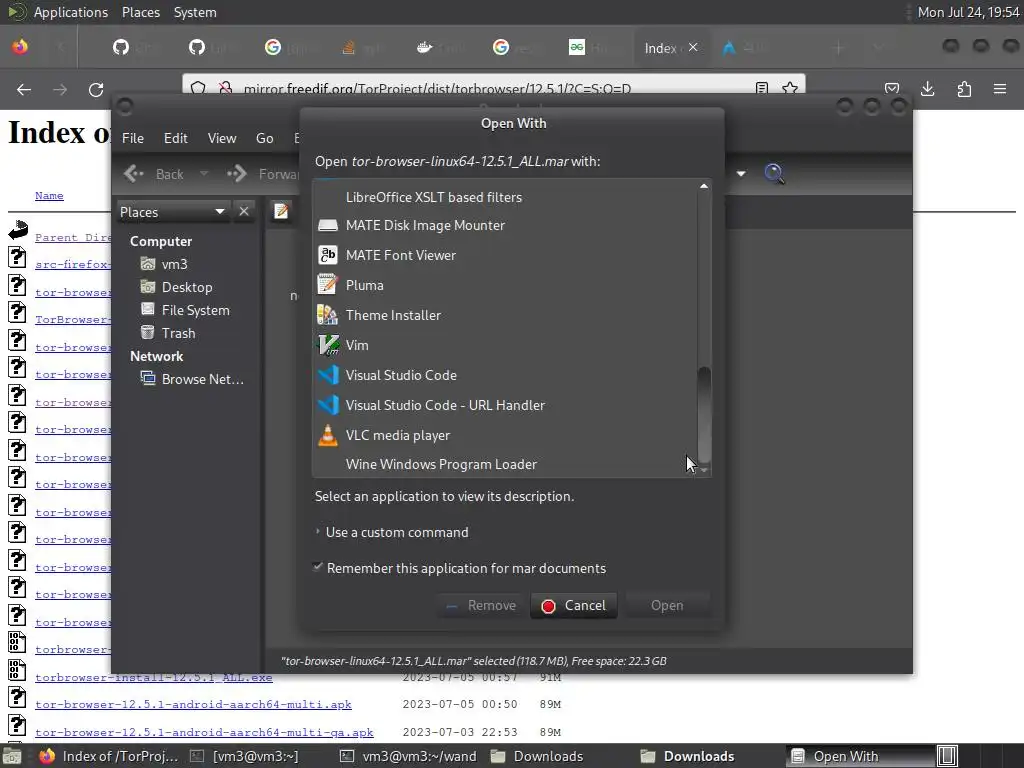Click the Cancel button

click(x=573, y=605)
